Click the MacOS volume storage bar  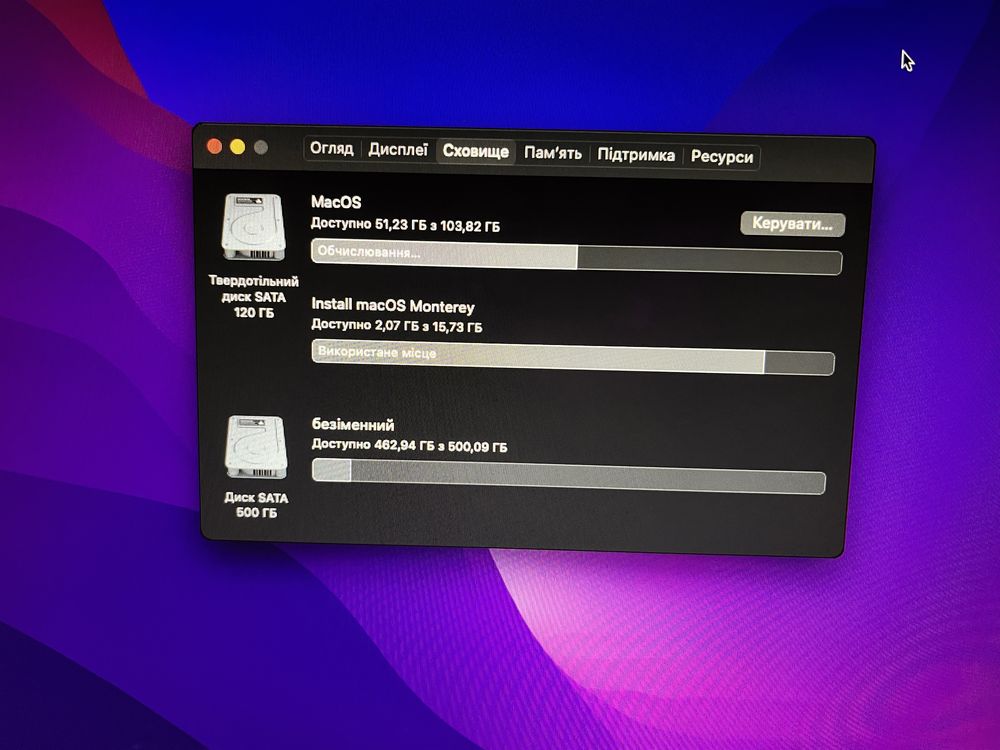[577, 257]
